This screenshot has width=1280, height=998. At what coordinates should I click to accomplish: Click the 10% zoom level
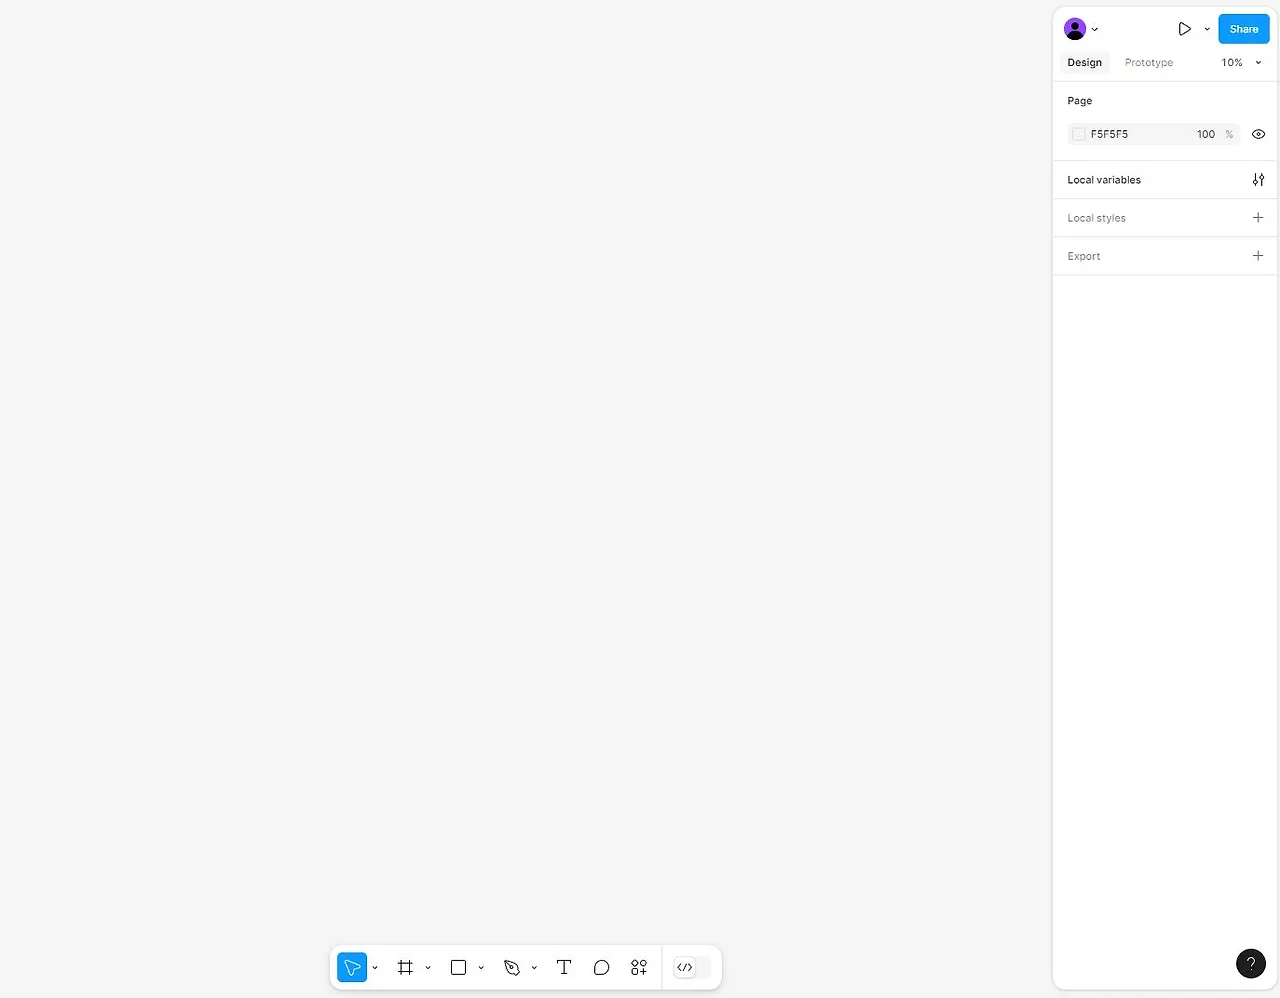click(x=1232, y=62)
